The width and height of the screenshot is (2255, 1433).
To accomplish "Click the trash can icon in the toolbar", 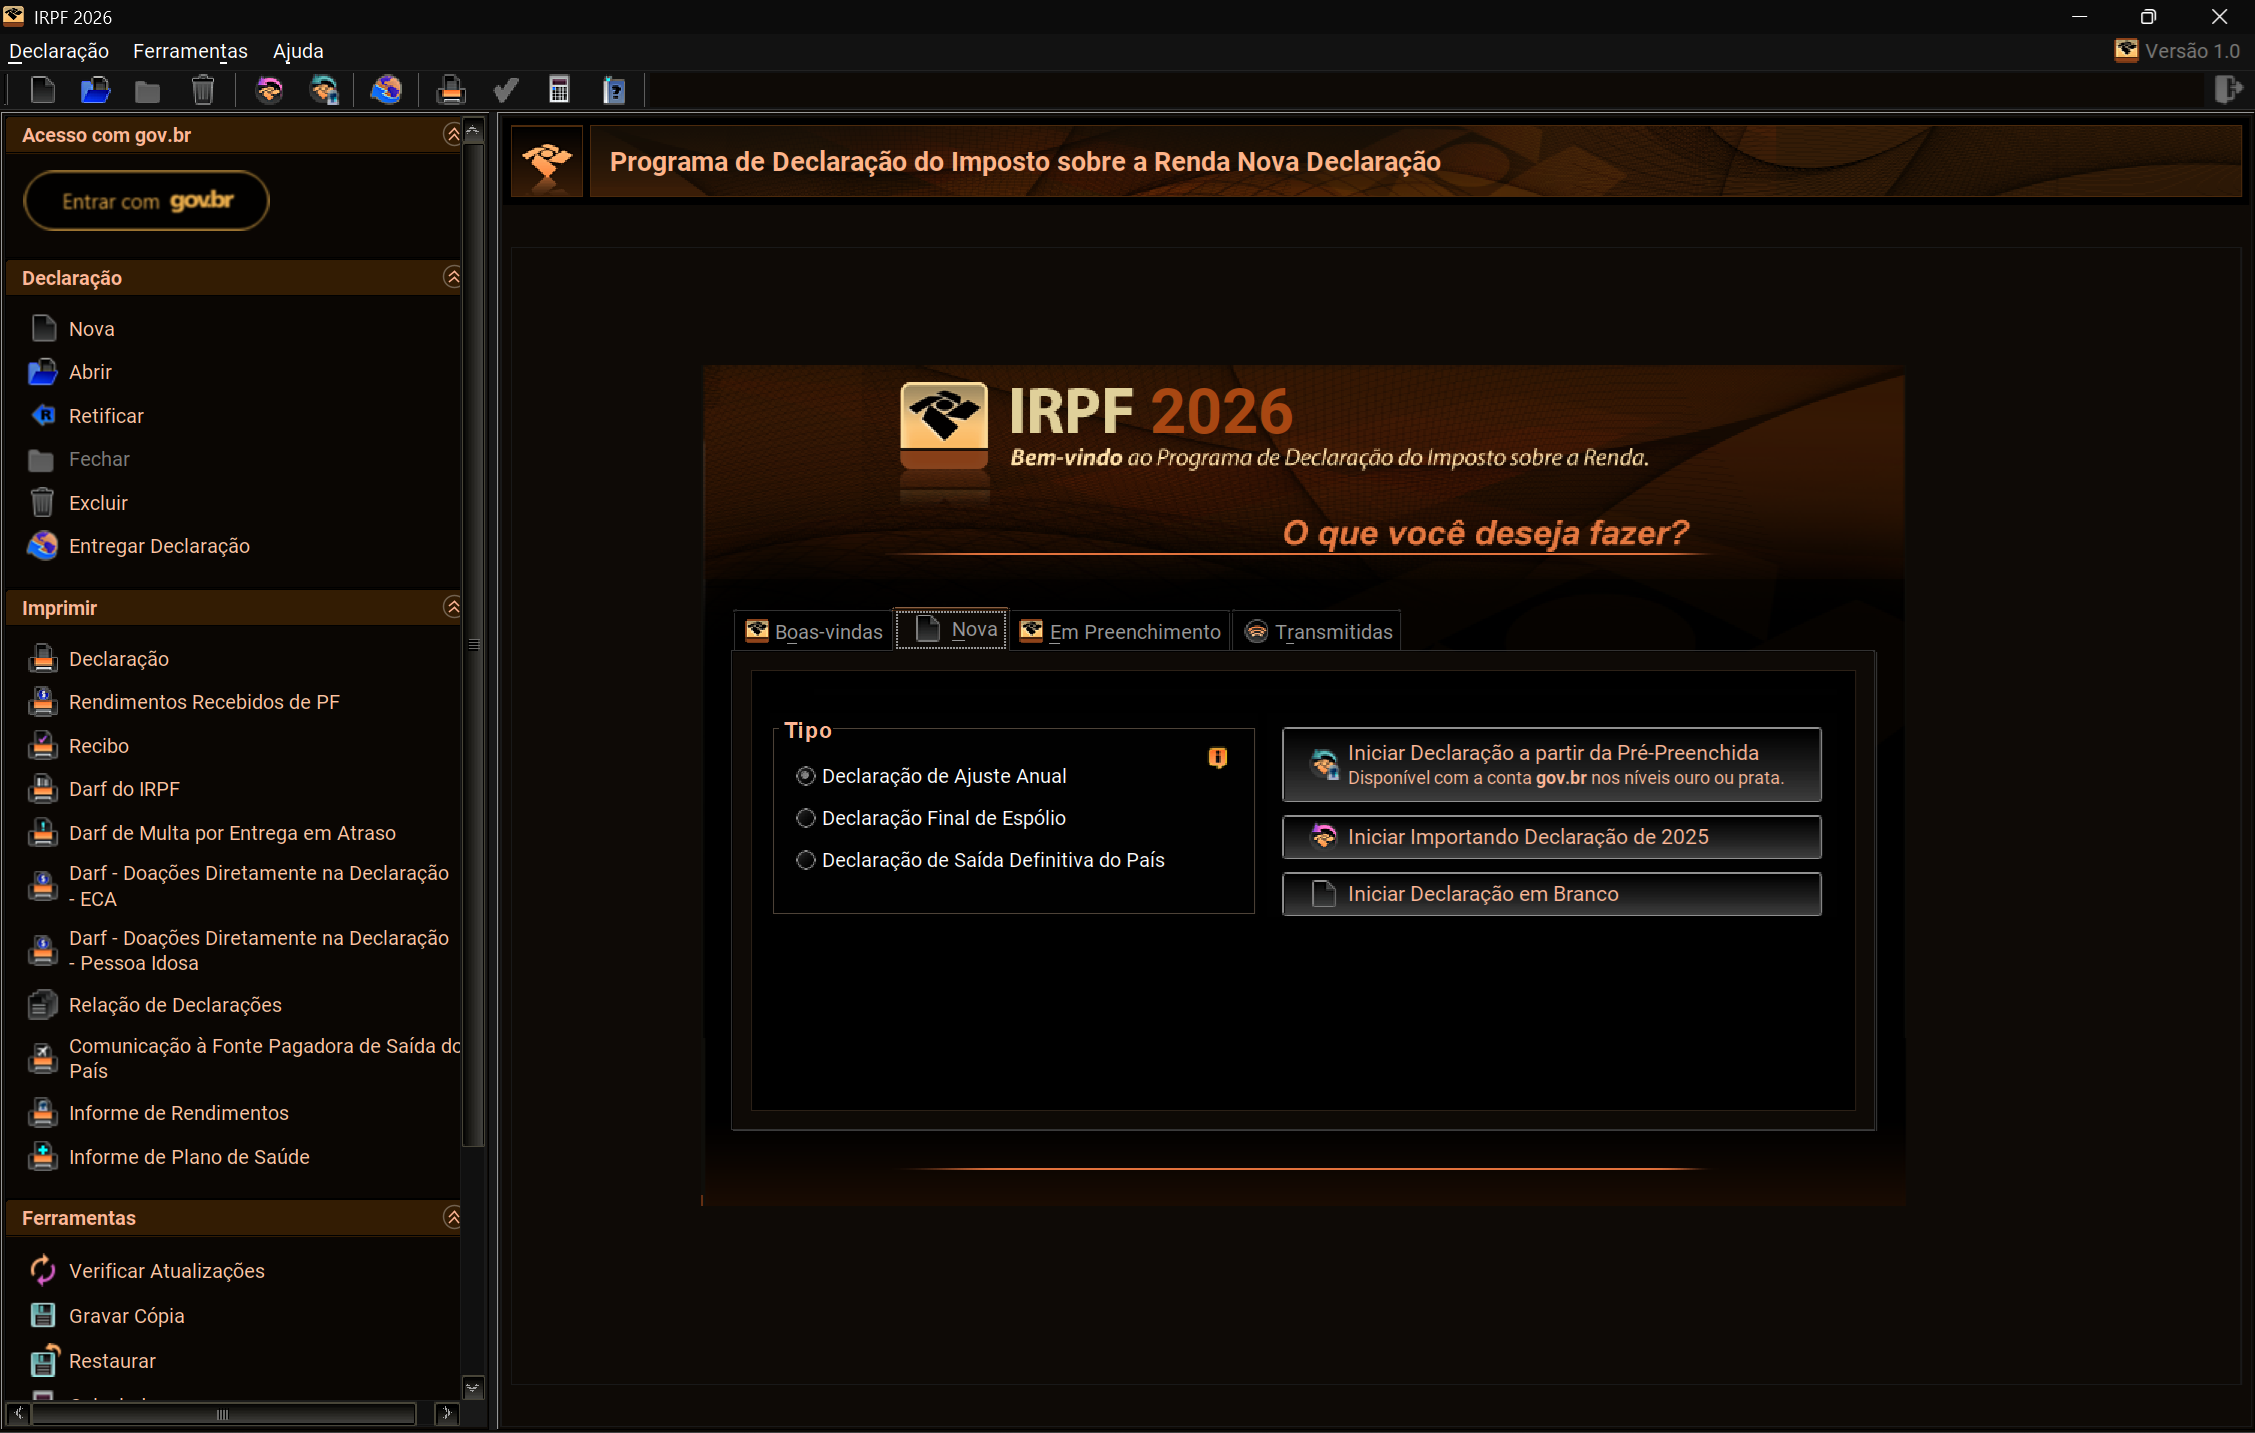I will [203, 91].
